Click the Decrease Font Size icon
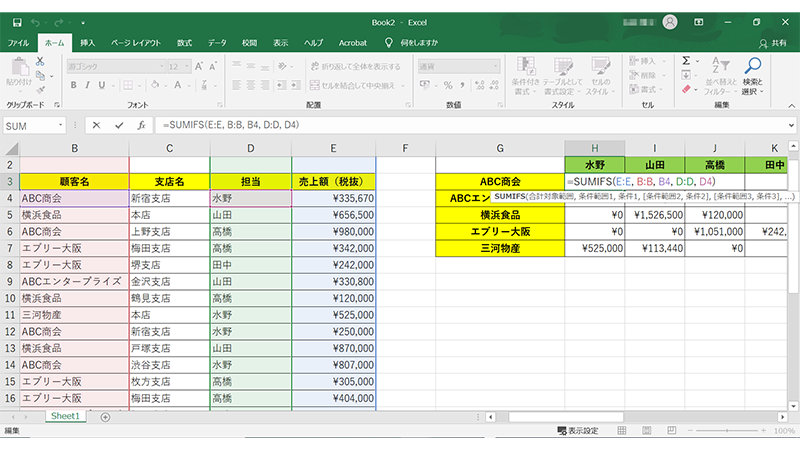Viewport: 800px width, 450px height. tap(213, 66)
